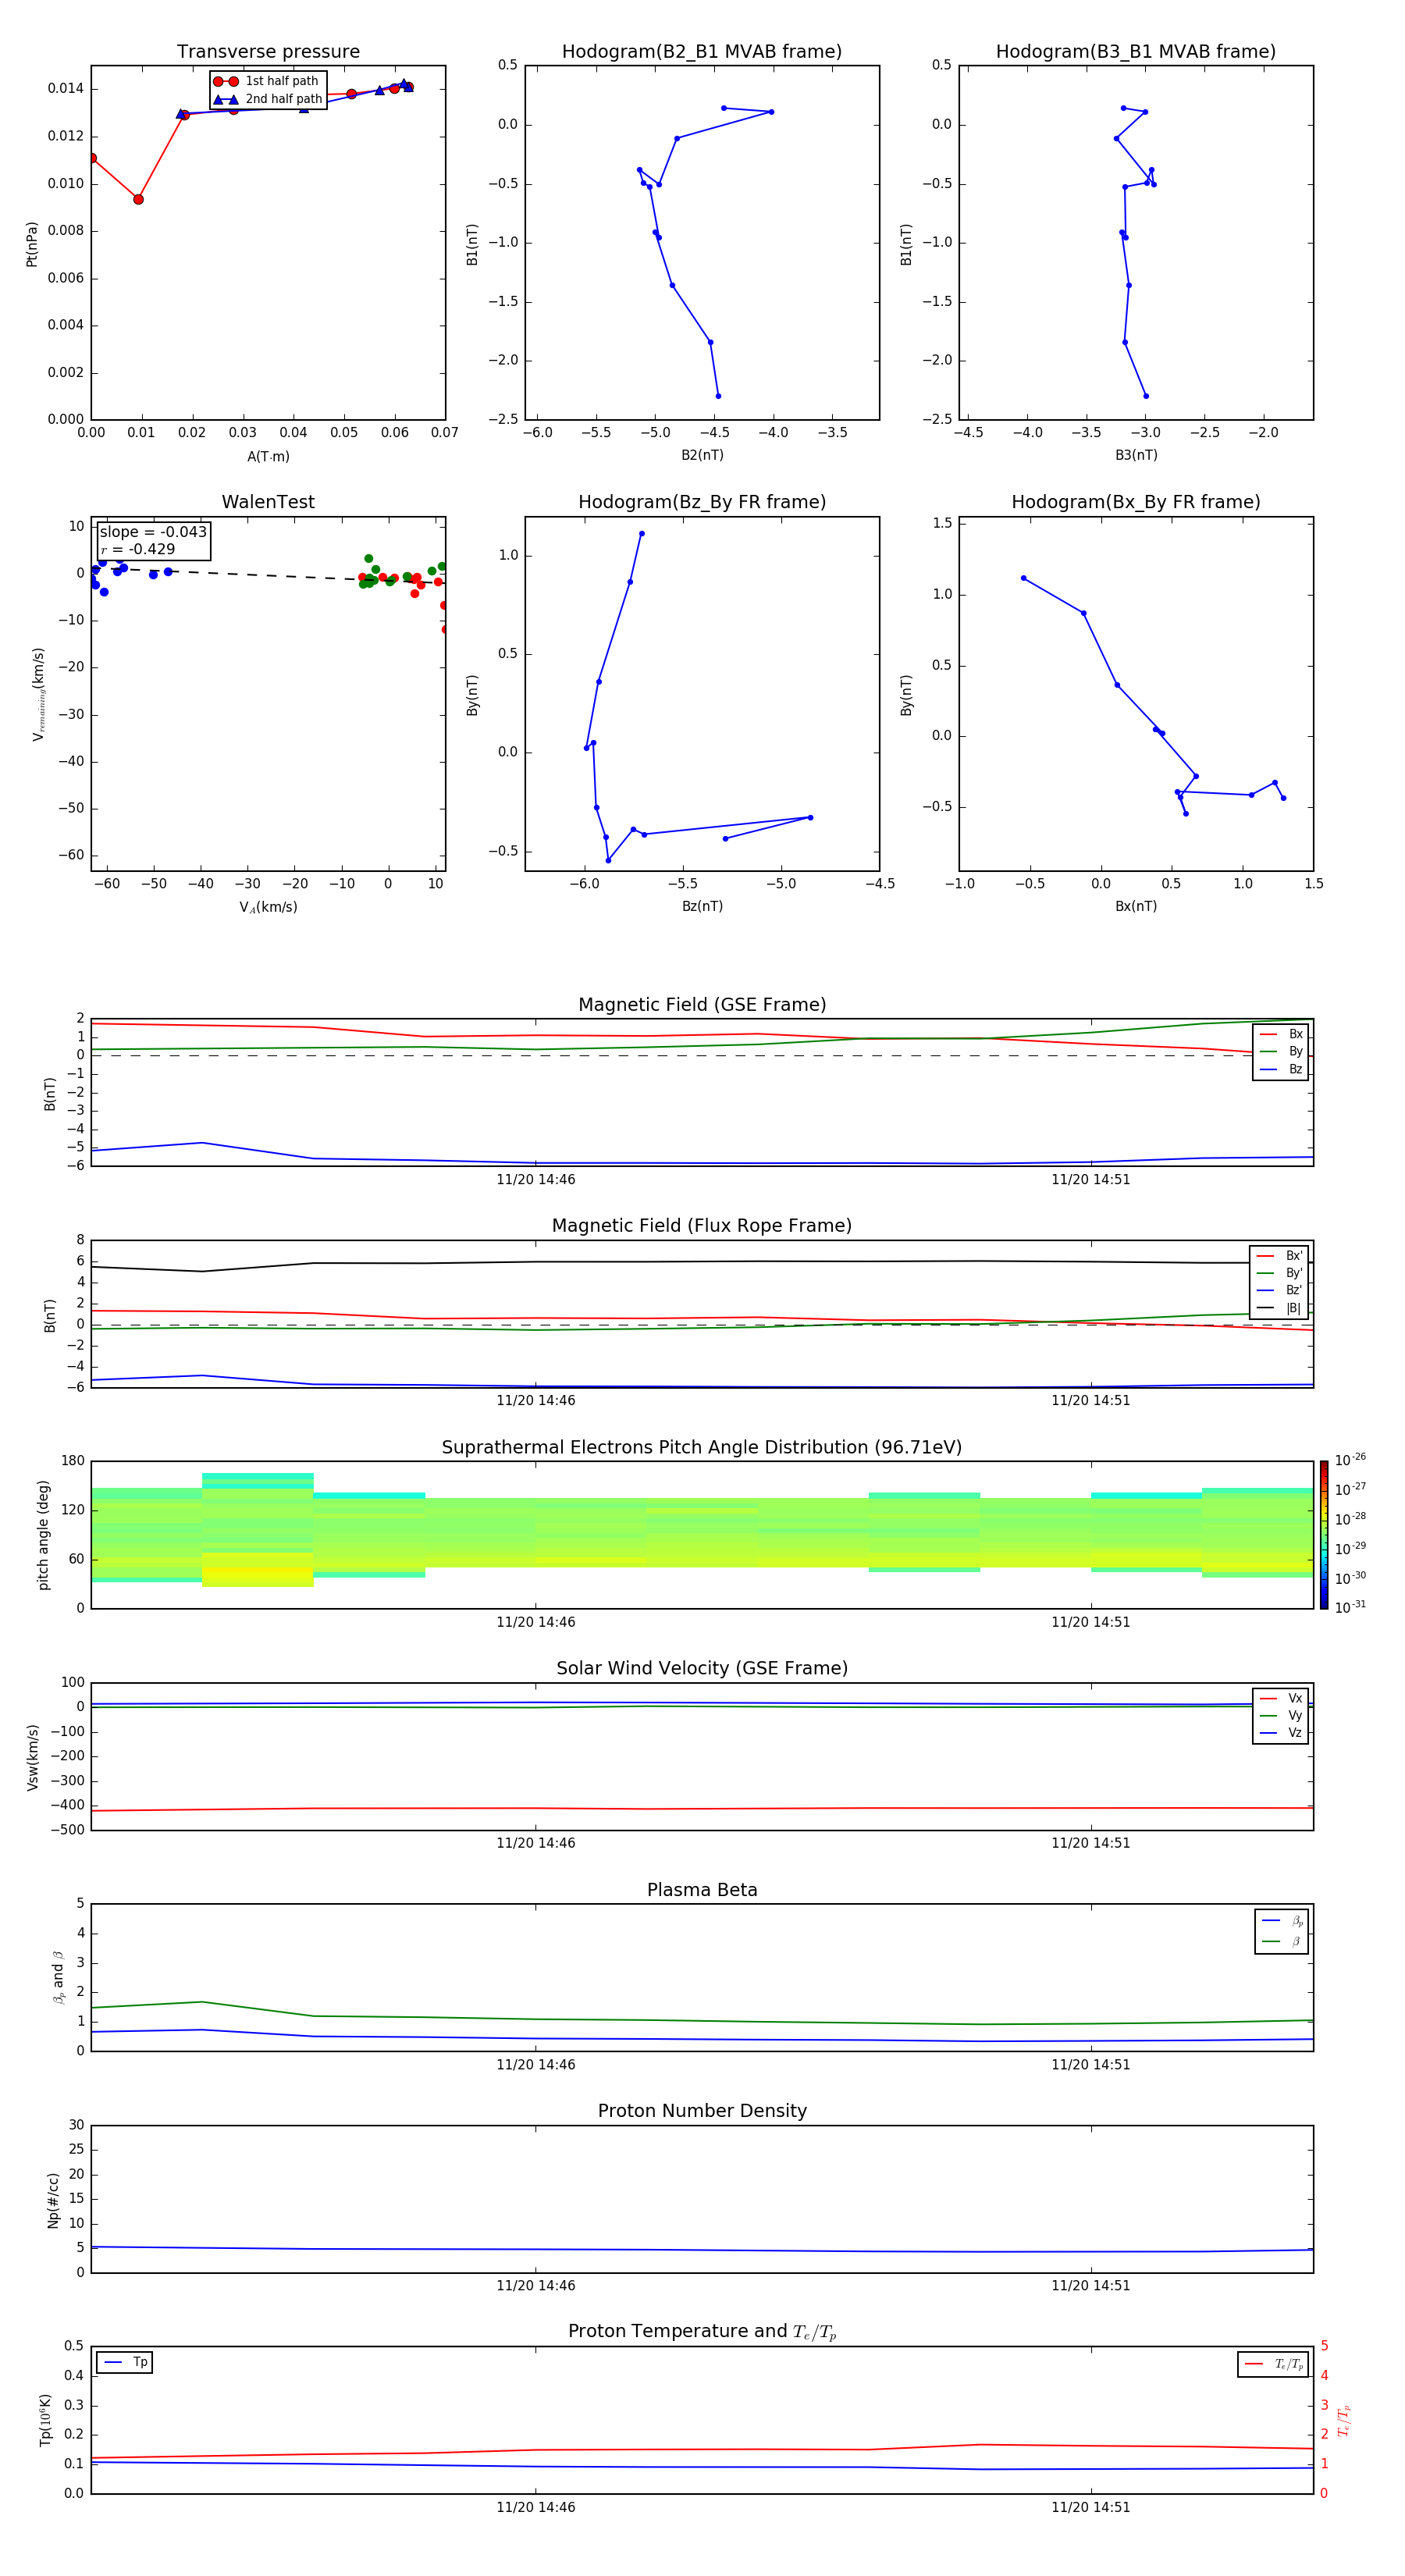The height and width of the screenshot is (2576, 1405).
Task: Select the '1st half path' legend entry
Action: [x=266, y=81]
